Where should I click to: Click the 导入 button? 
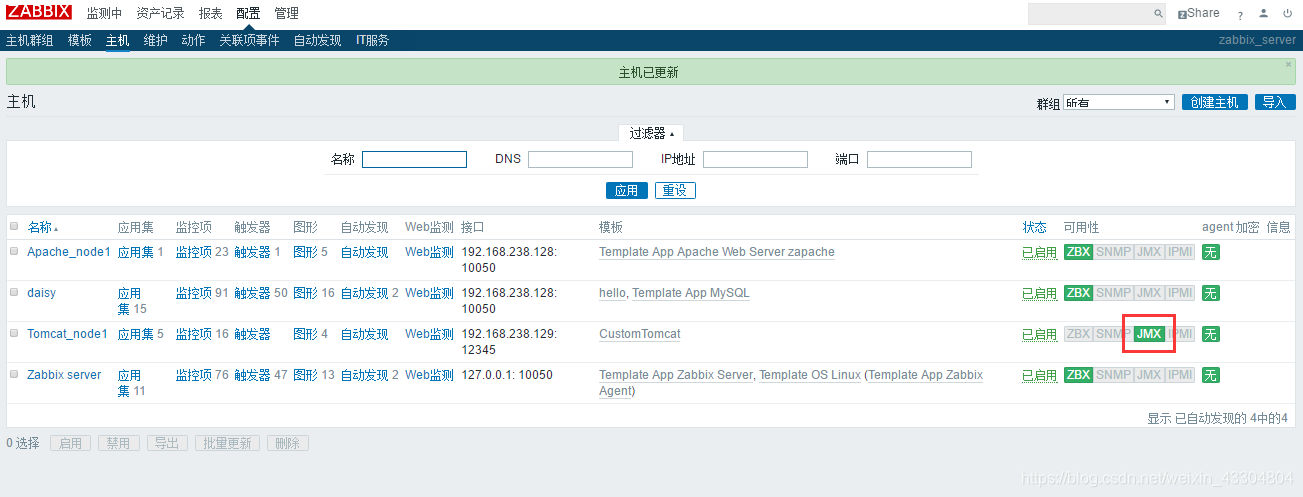[1274, 102]
